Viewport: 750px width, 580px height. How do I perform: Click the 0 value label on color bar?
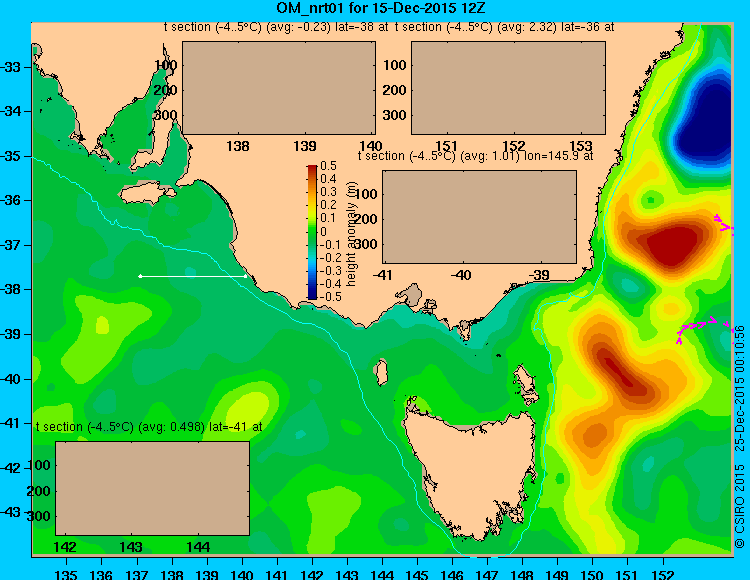[x=323, y=232]
